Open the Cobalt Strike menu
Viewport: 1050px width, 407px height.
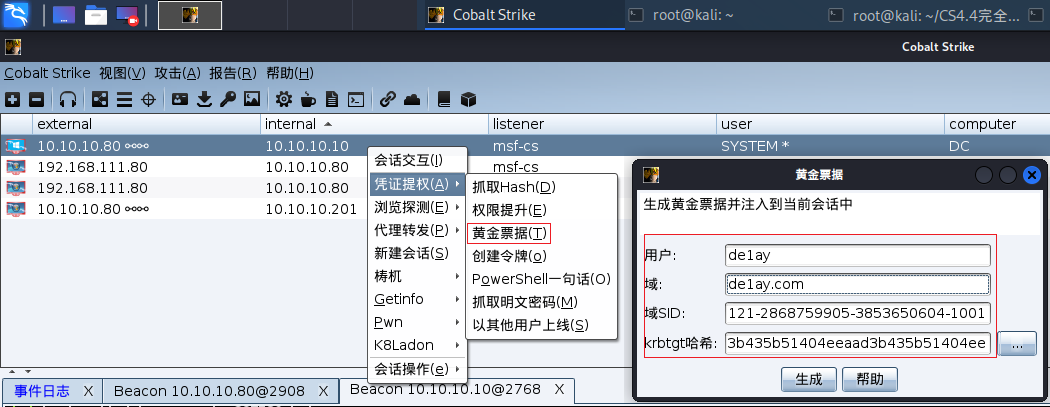tap(47, 73)
